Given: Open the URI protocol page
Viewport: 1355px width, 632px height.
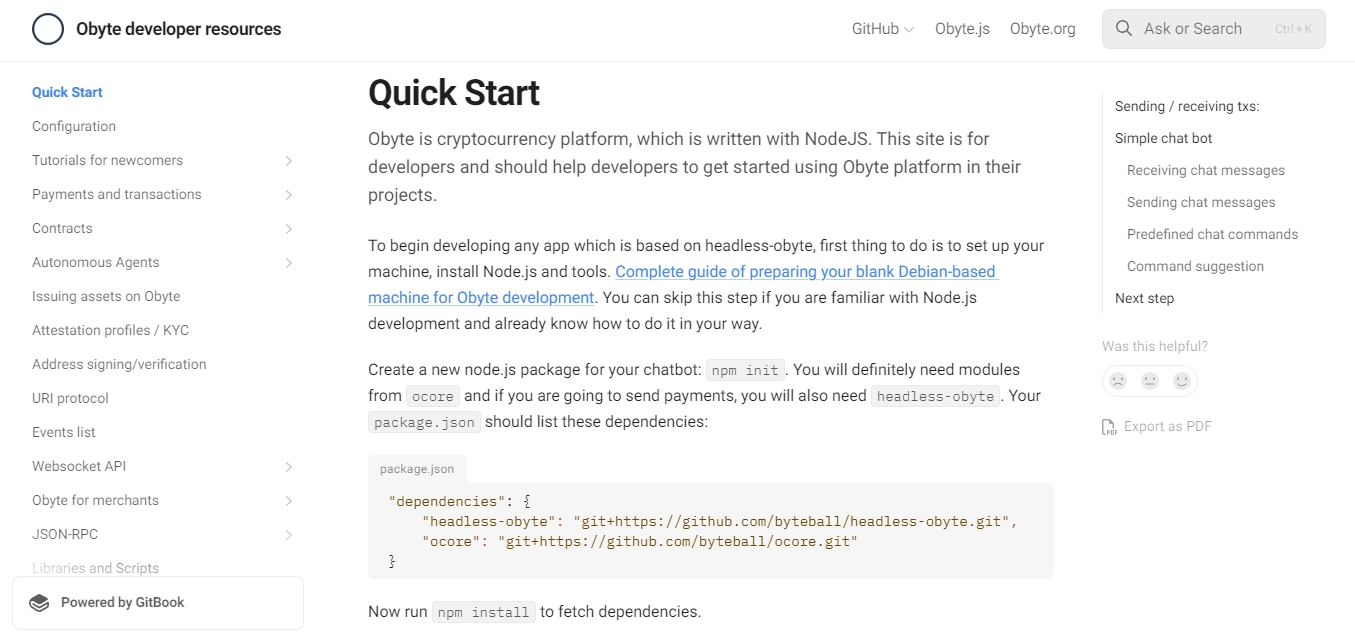Looking at the screenshot, I should click(70, 398).
